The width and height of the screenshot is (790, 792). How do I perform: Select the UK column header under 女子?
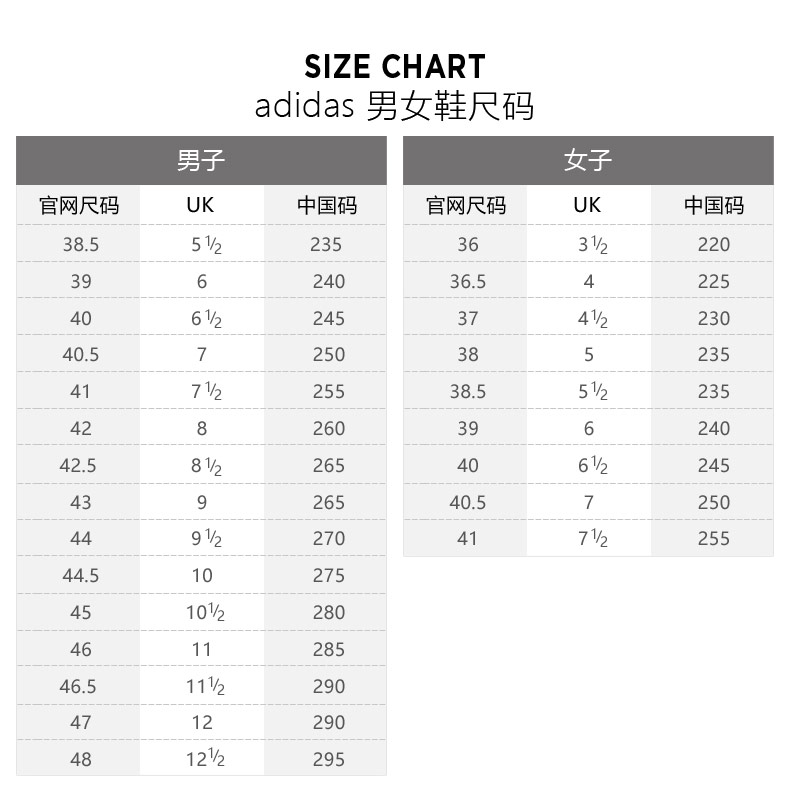click(588, 206)
